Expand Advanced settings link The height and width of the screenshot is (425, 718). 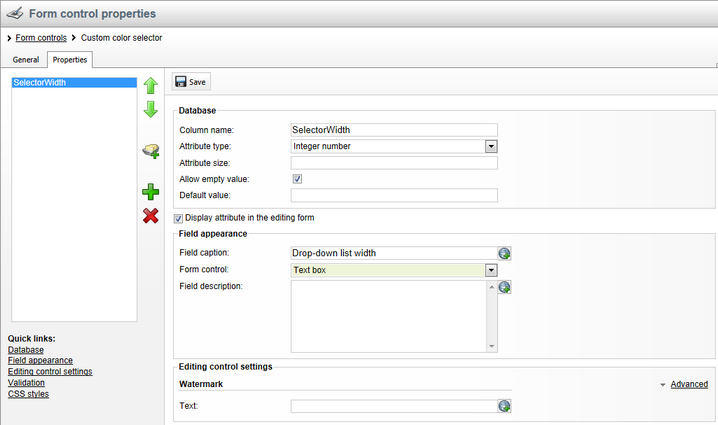688,384
